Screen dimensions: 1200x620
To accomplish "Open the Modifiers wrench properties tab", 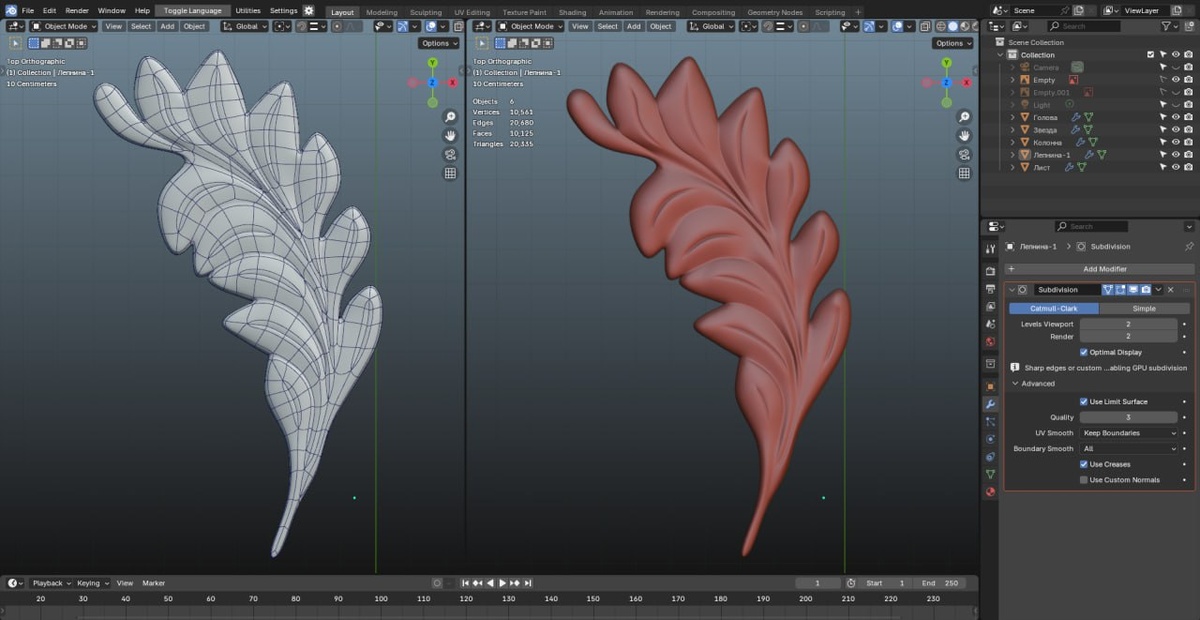I will pyautogui.click(x=990, y=405).
